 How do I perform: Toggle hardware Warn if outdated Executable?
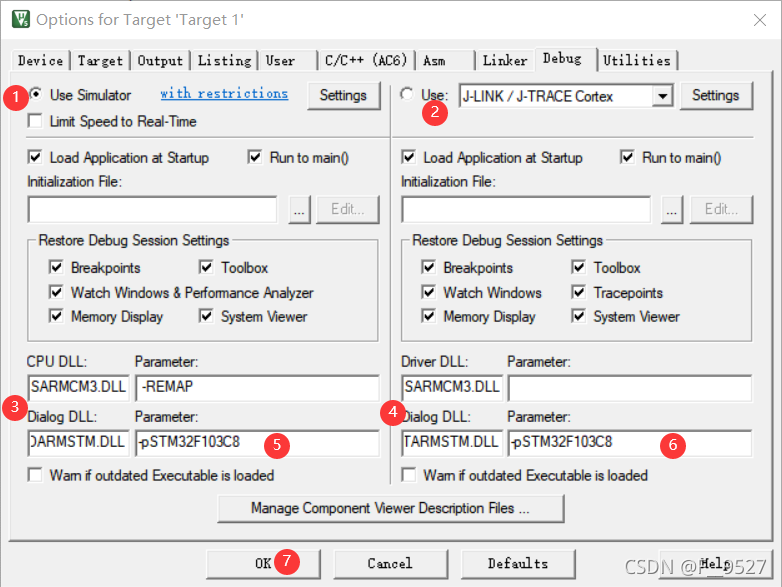tap(408, 475)
